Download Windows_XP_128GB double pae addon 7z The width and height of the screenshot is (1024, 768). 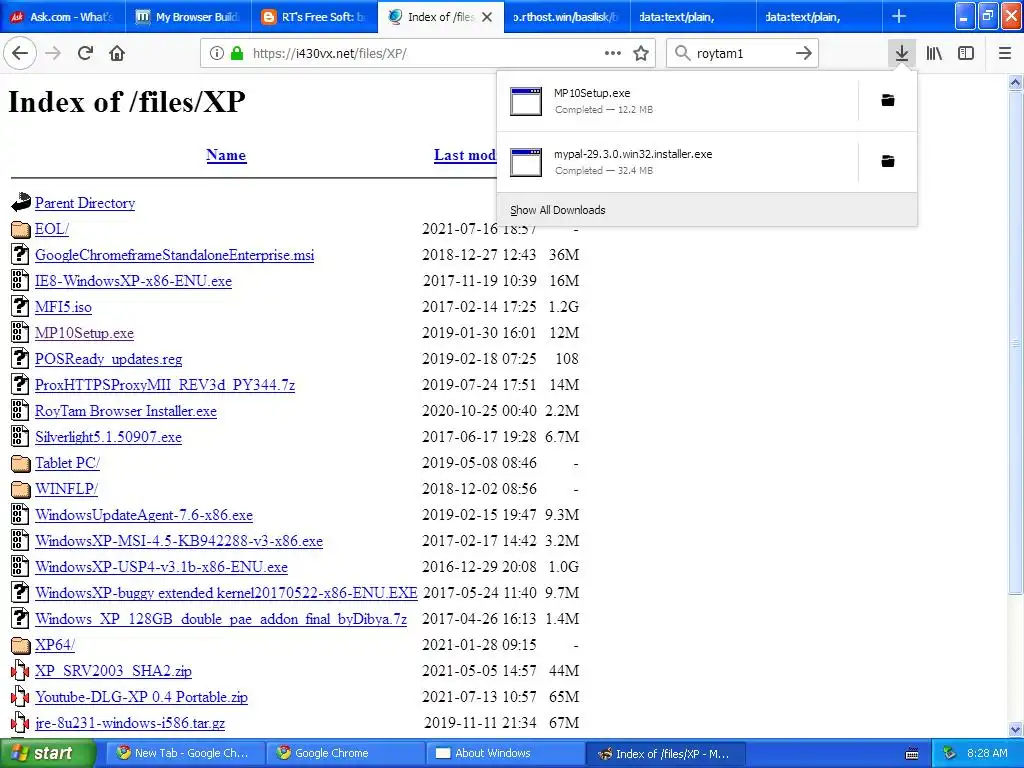221,619
